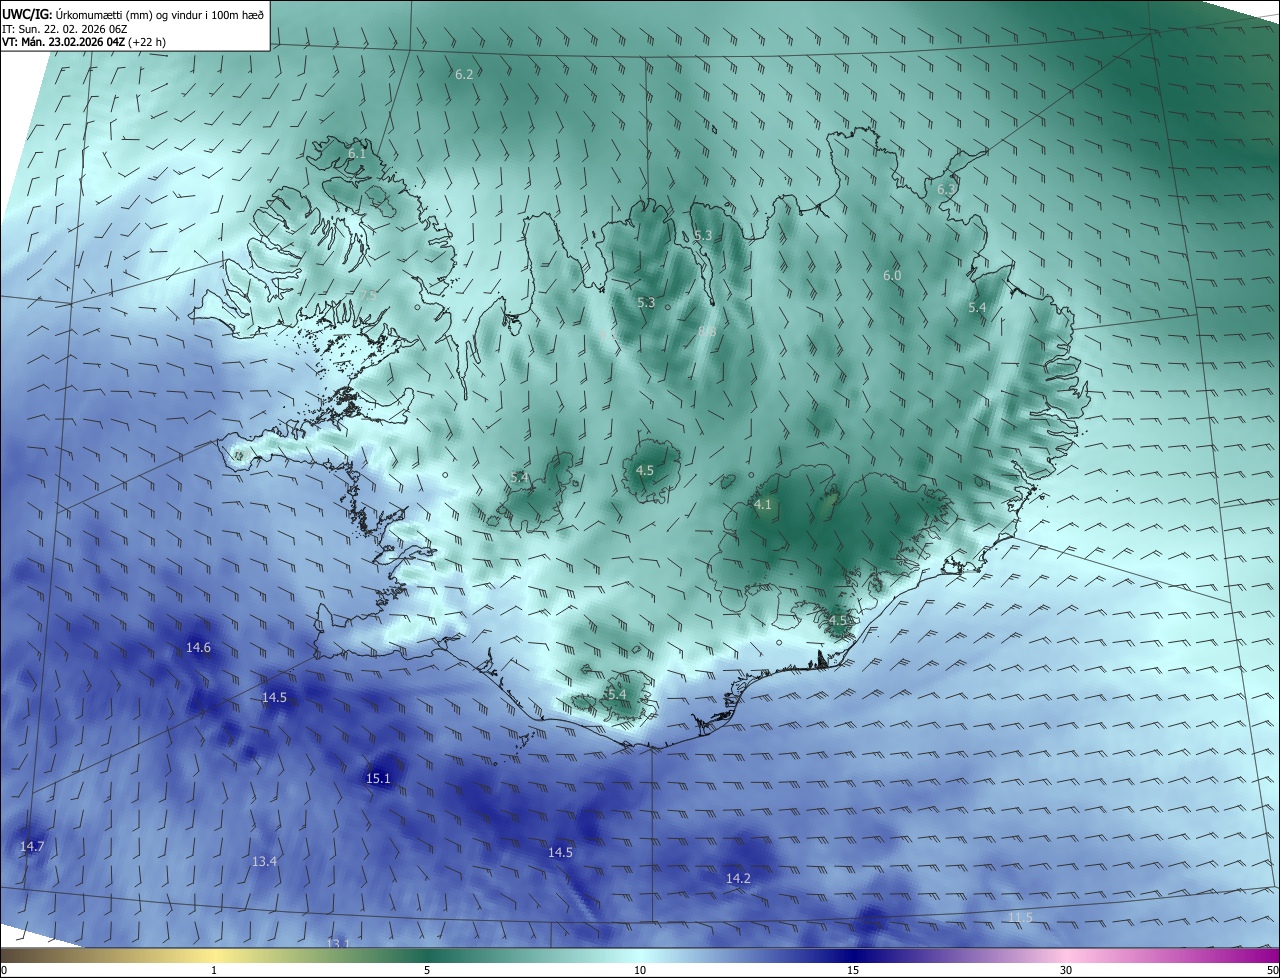Click the '0' tick on the color scale

(x=4, y=970)
